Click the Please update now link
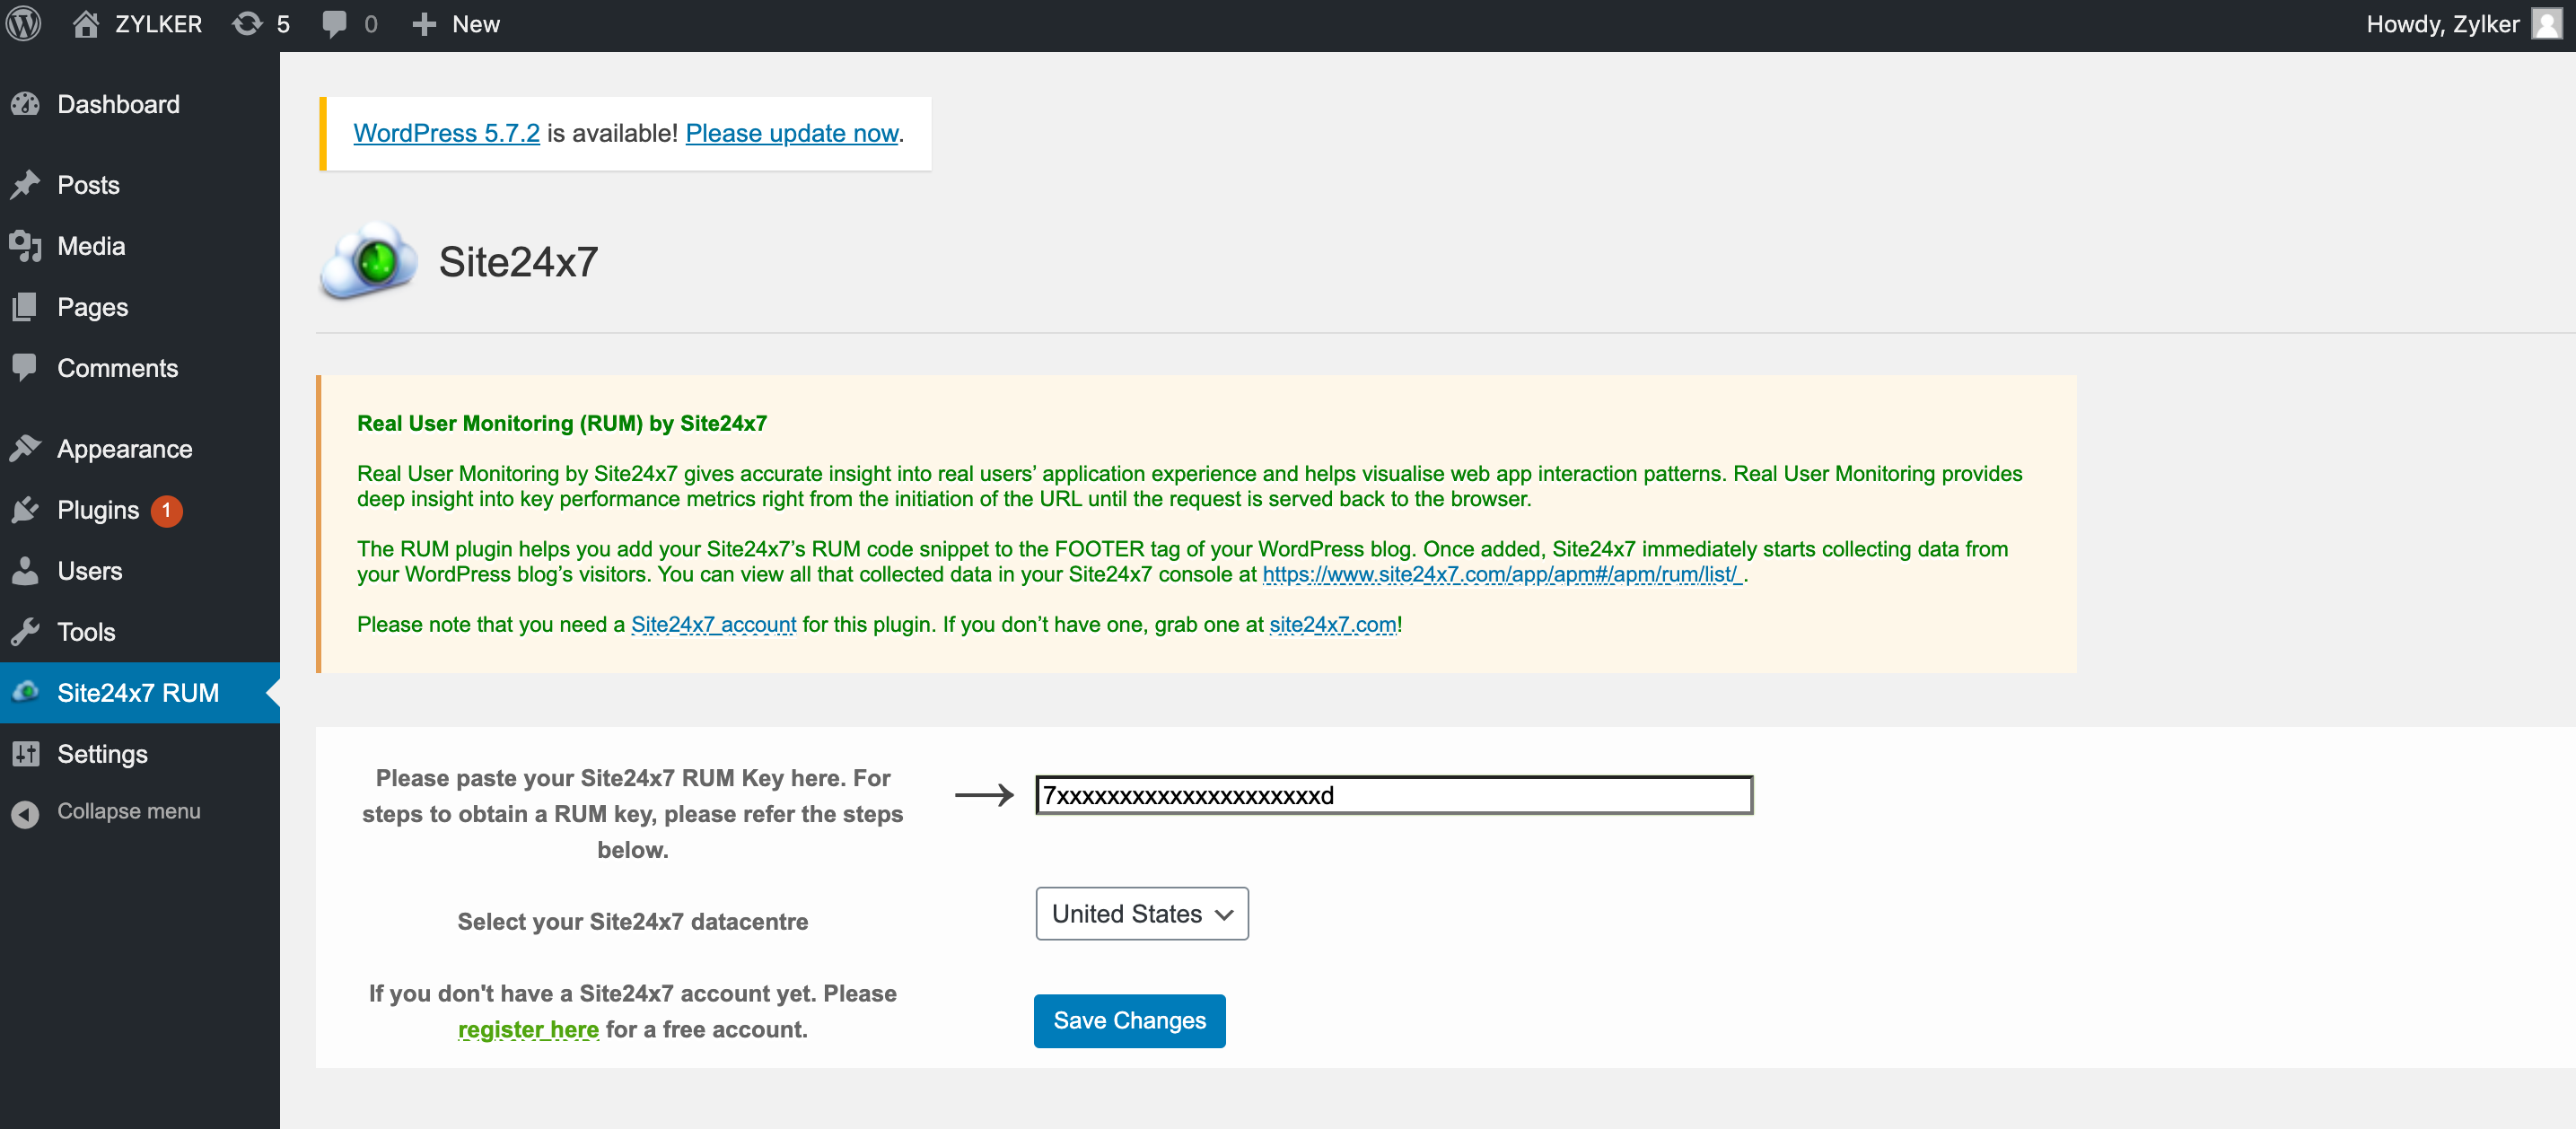The image size is (2576, 1129). click(x=791, y=133)
